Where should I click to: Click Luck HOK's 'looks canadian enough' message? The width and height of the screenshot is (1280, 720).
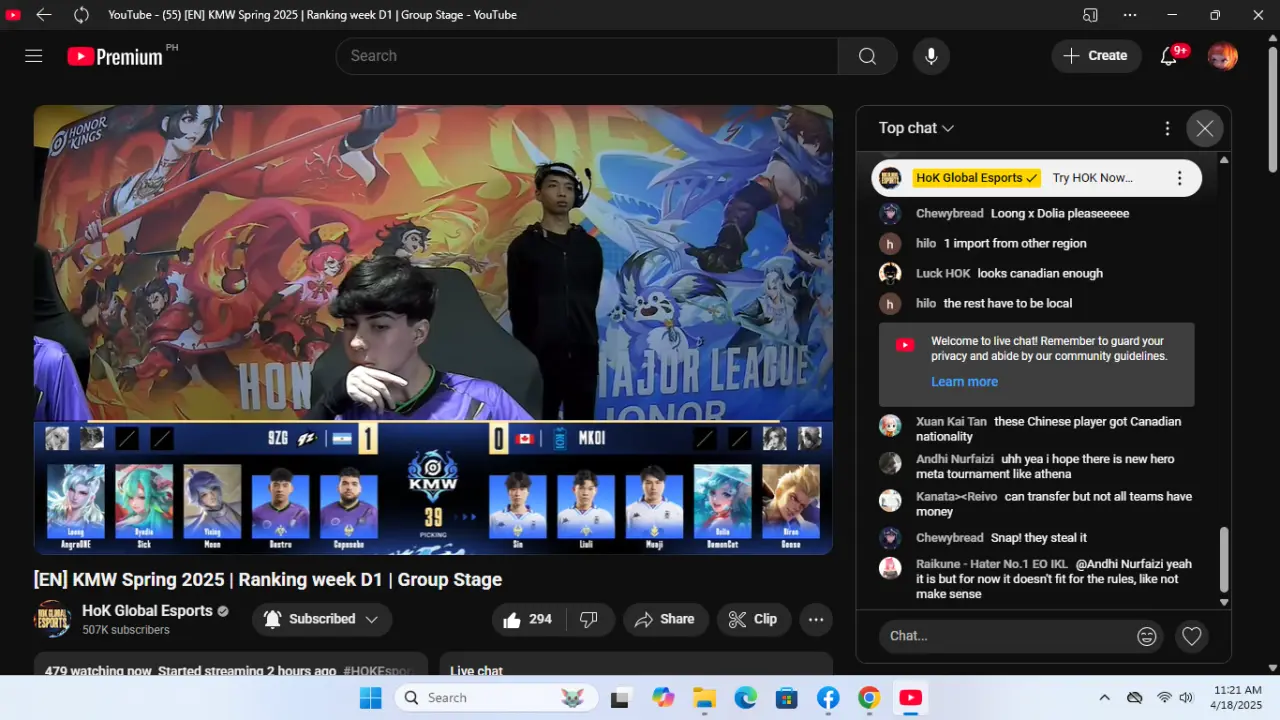[x=1040, y=273]
